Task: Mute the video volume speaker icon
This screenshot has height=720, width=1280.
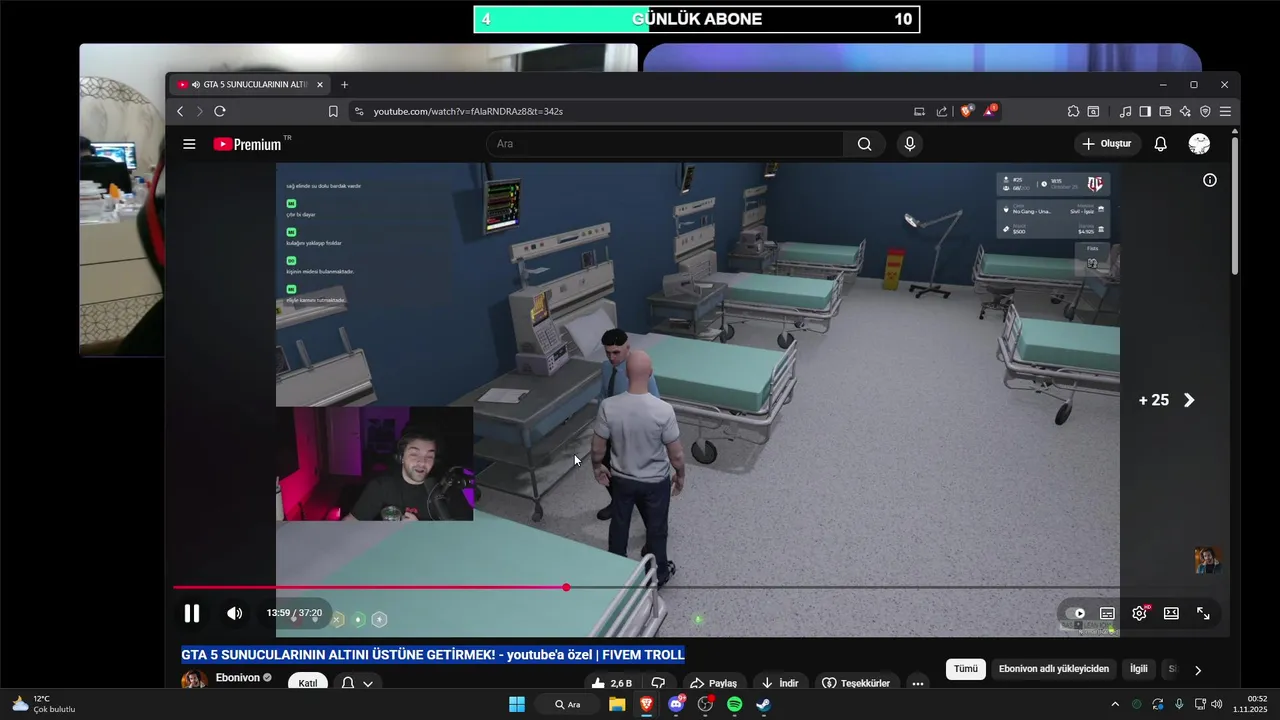Action: (x=234, y=613)
